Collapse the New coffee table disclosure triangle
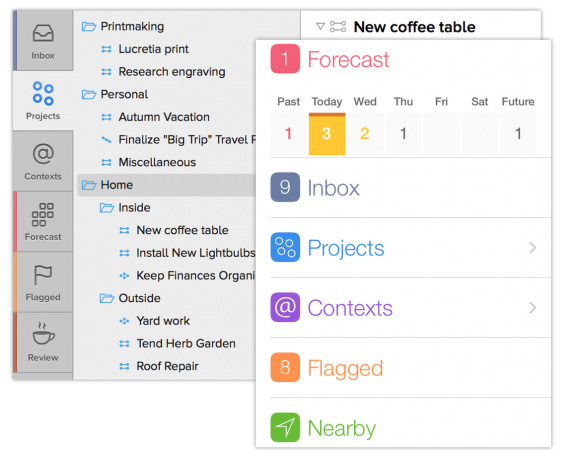576x466 pixels. 320,26
